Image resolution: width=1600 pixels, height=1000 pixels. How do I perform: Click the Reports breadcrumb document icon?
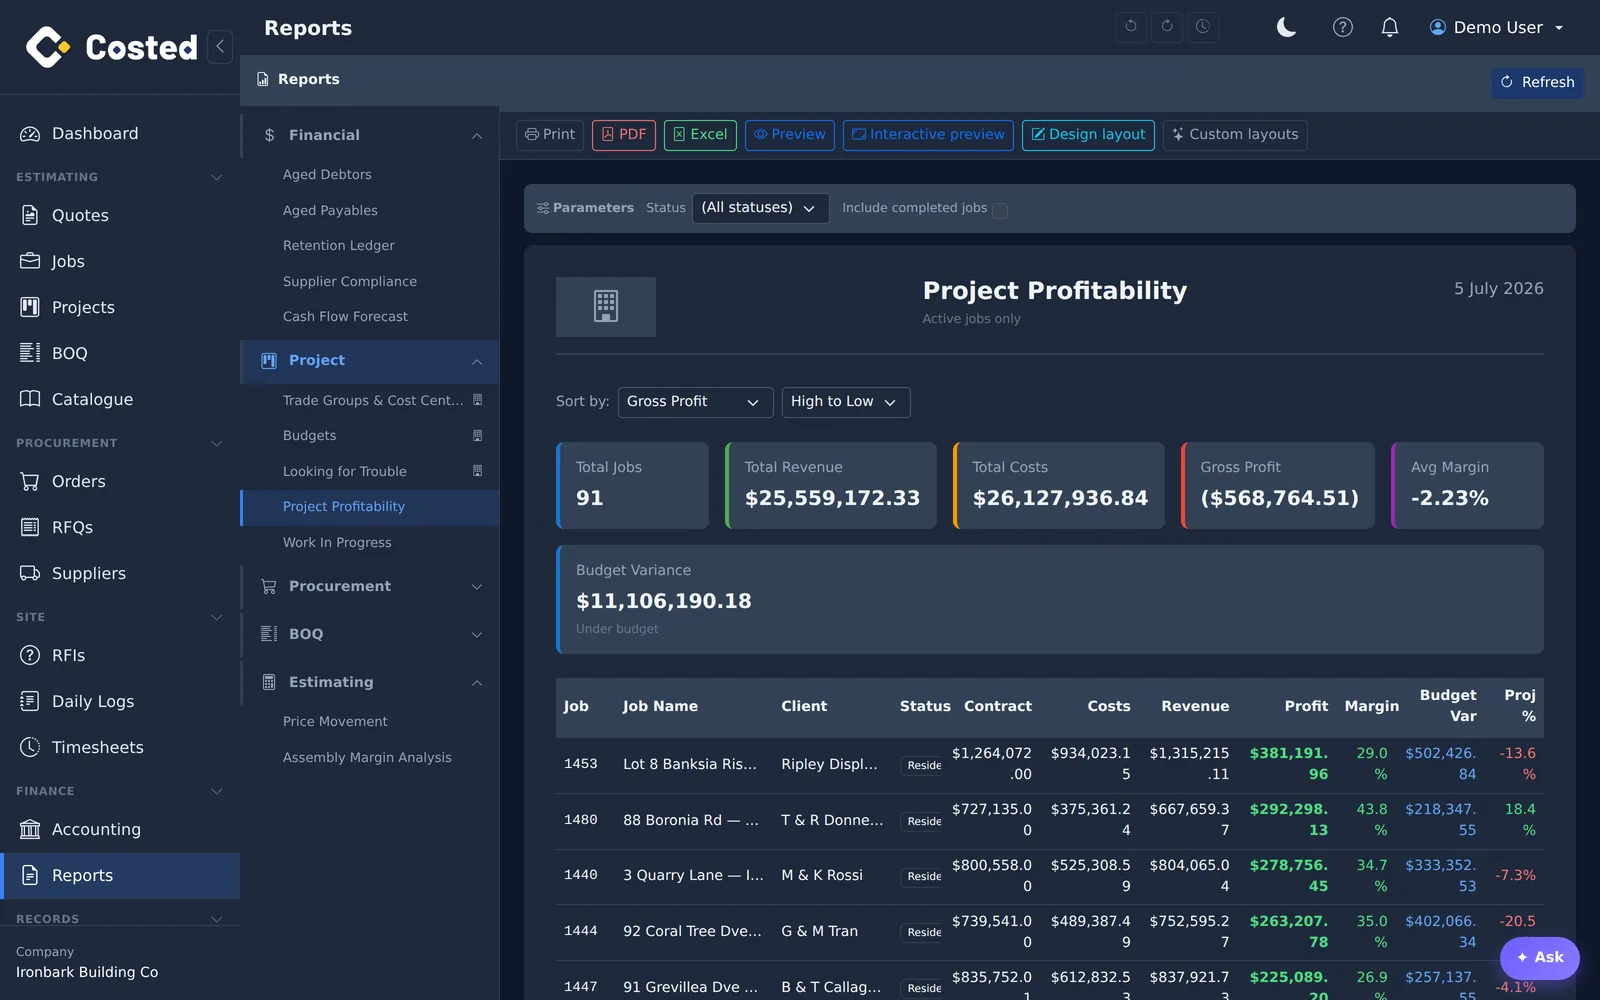coord(262,79)
